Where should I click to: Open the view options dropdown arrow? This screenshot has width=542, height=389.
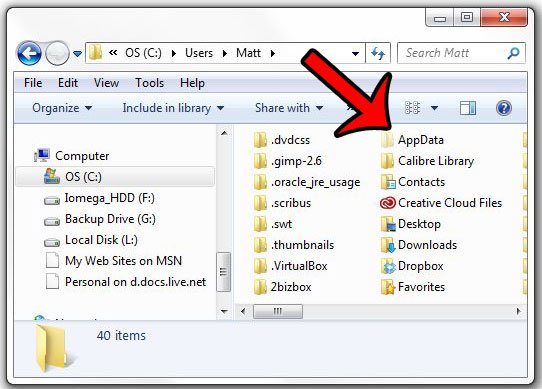[x=434, y=108]
